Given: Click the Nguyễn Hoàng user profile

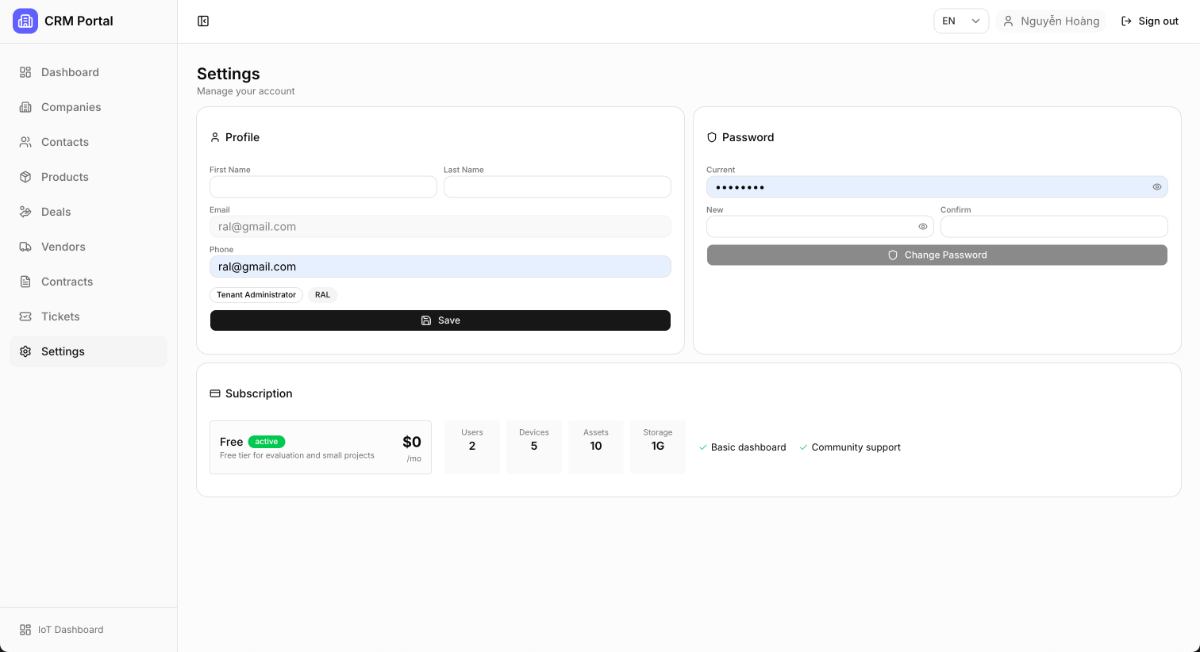Looking at the screenshot, I should click(x=1051, y=21).
